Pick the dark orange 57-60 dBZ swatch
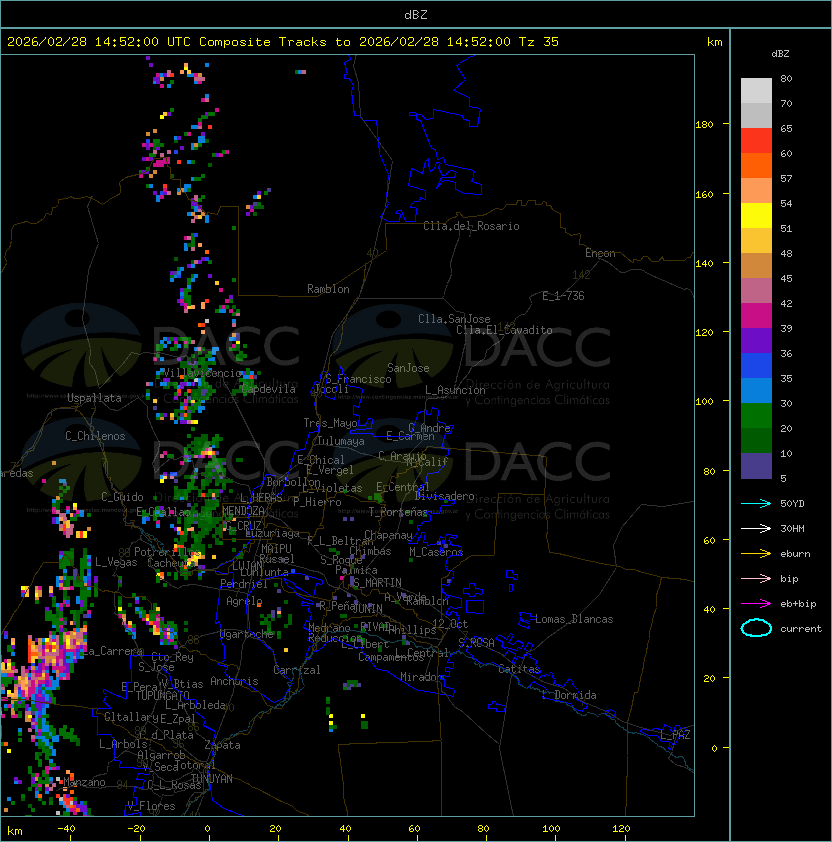The width and height of the screenshot is (832, 842). (x=756, y=165)
